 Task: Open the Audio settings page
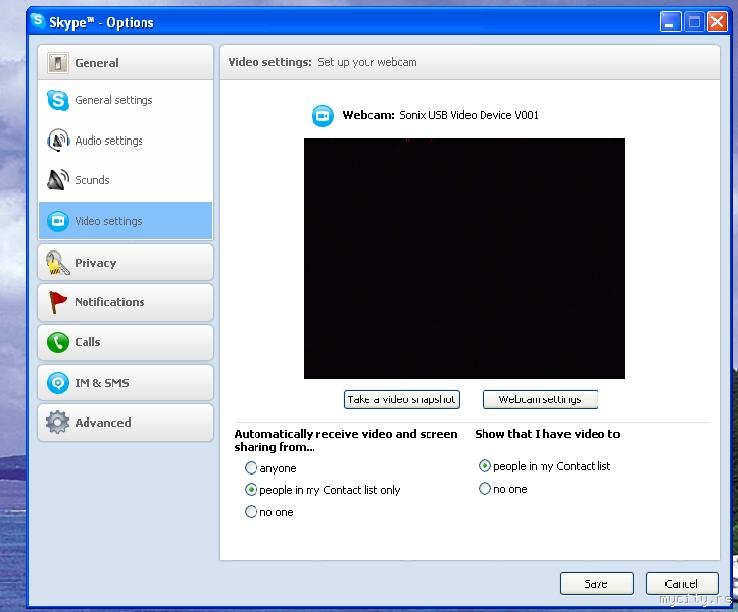coord(125,140)
